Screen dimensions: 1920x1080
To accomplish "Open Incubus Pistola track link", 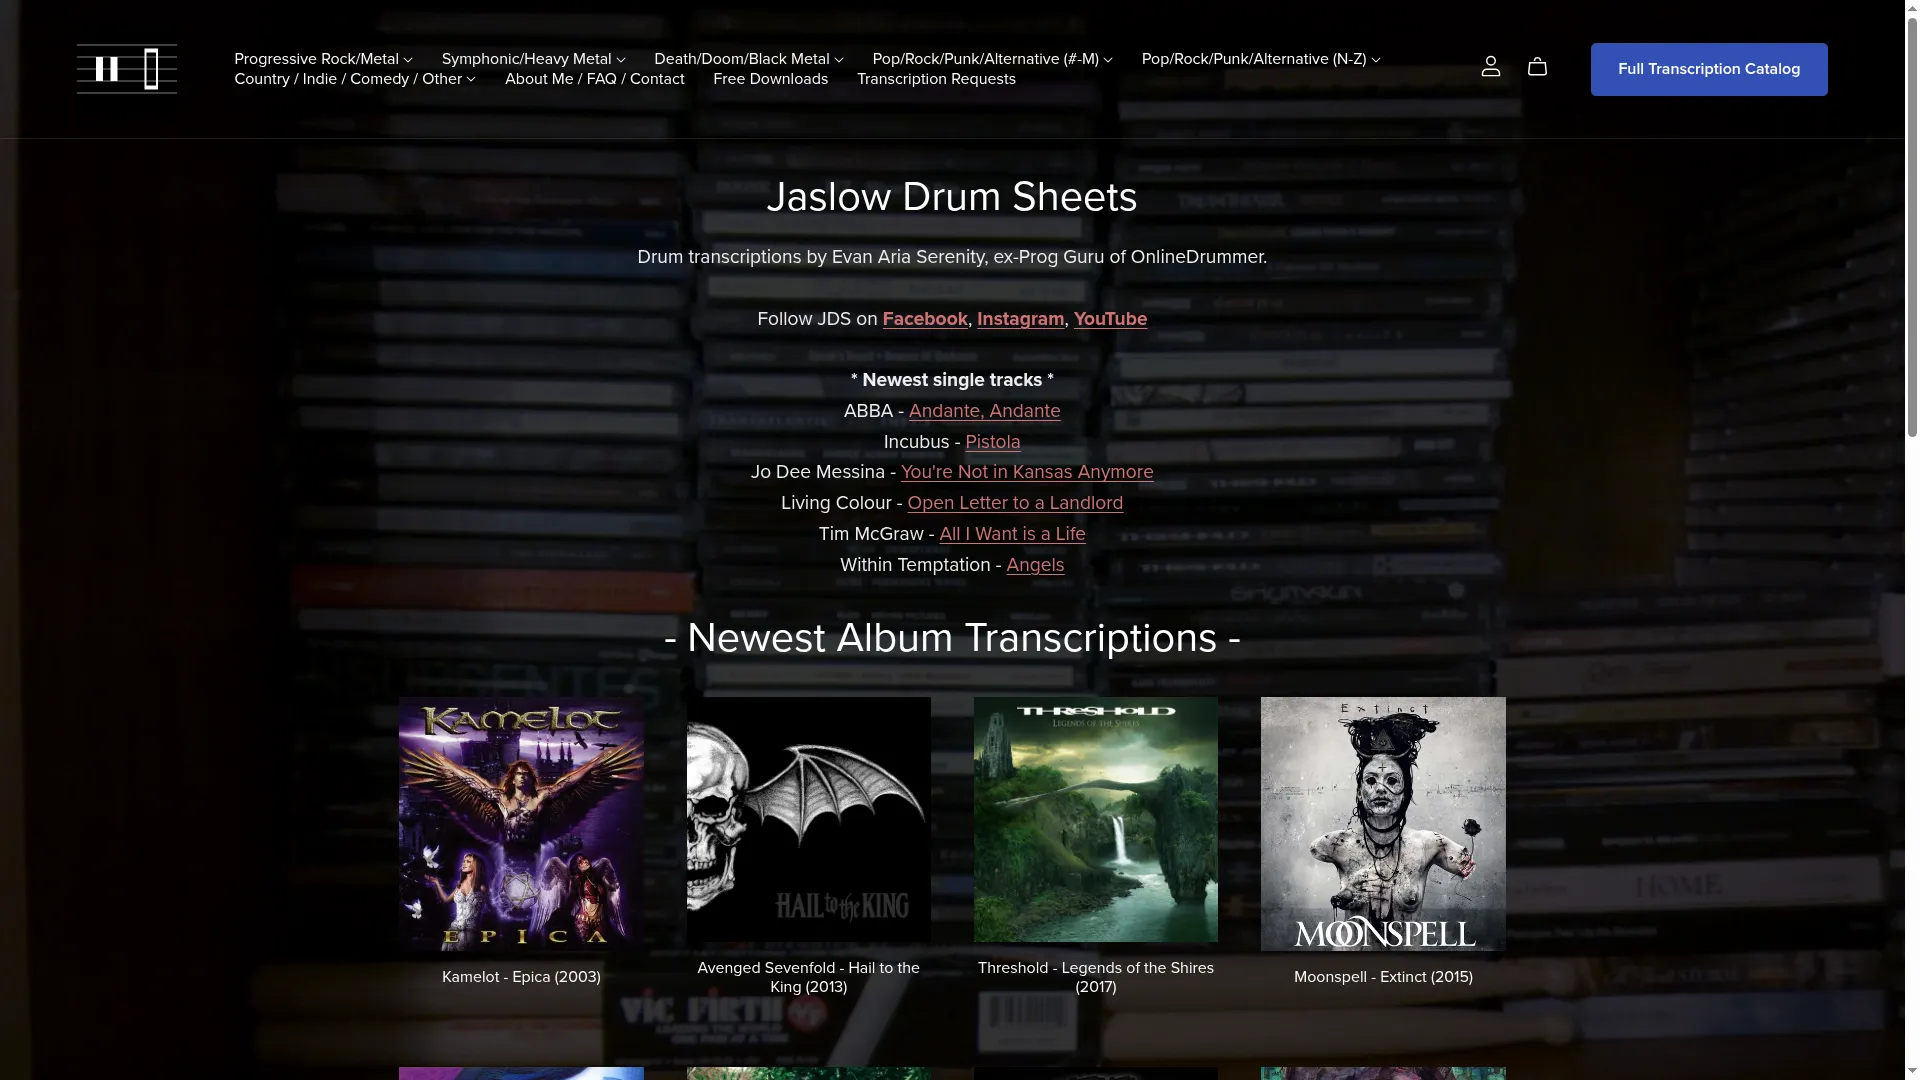I will point(992,442).
